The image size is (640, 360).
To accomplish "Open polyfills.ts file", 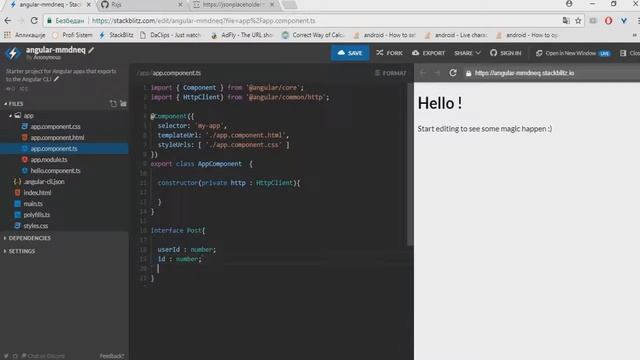I will (x=36, y=215).
